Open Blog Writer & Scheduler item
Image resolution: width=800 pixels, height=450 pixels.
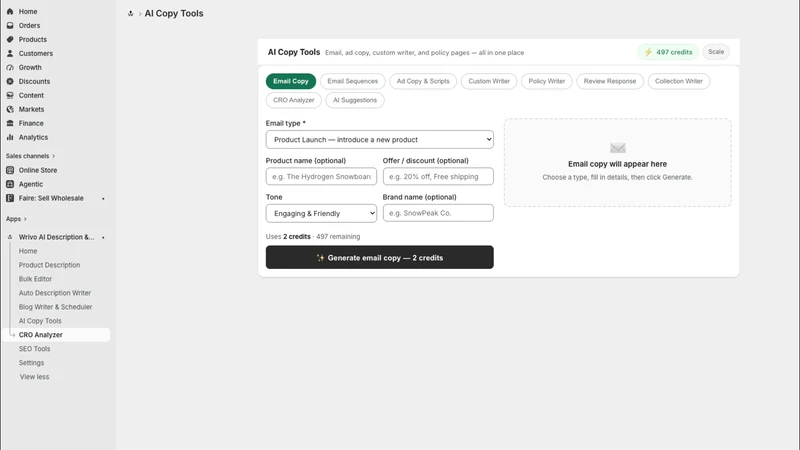[55, 307]
